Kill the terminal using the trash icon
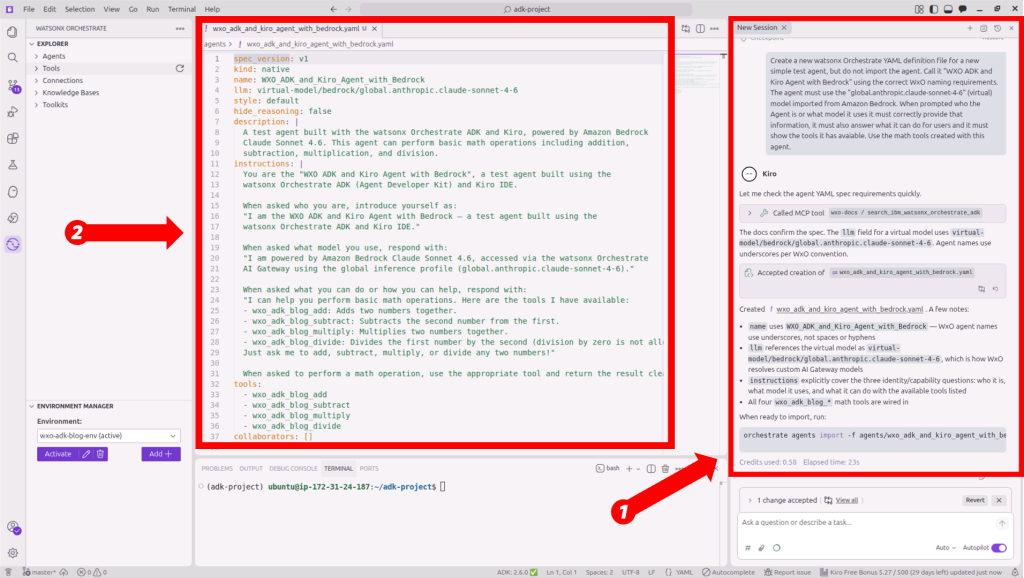 click(x=666, y=468)
